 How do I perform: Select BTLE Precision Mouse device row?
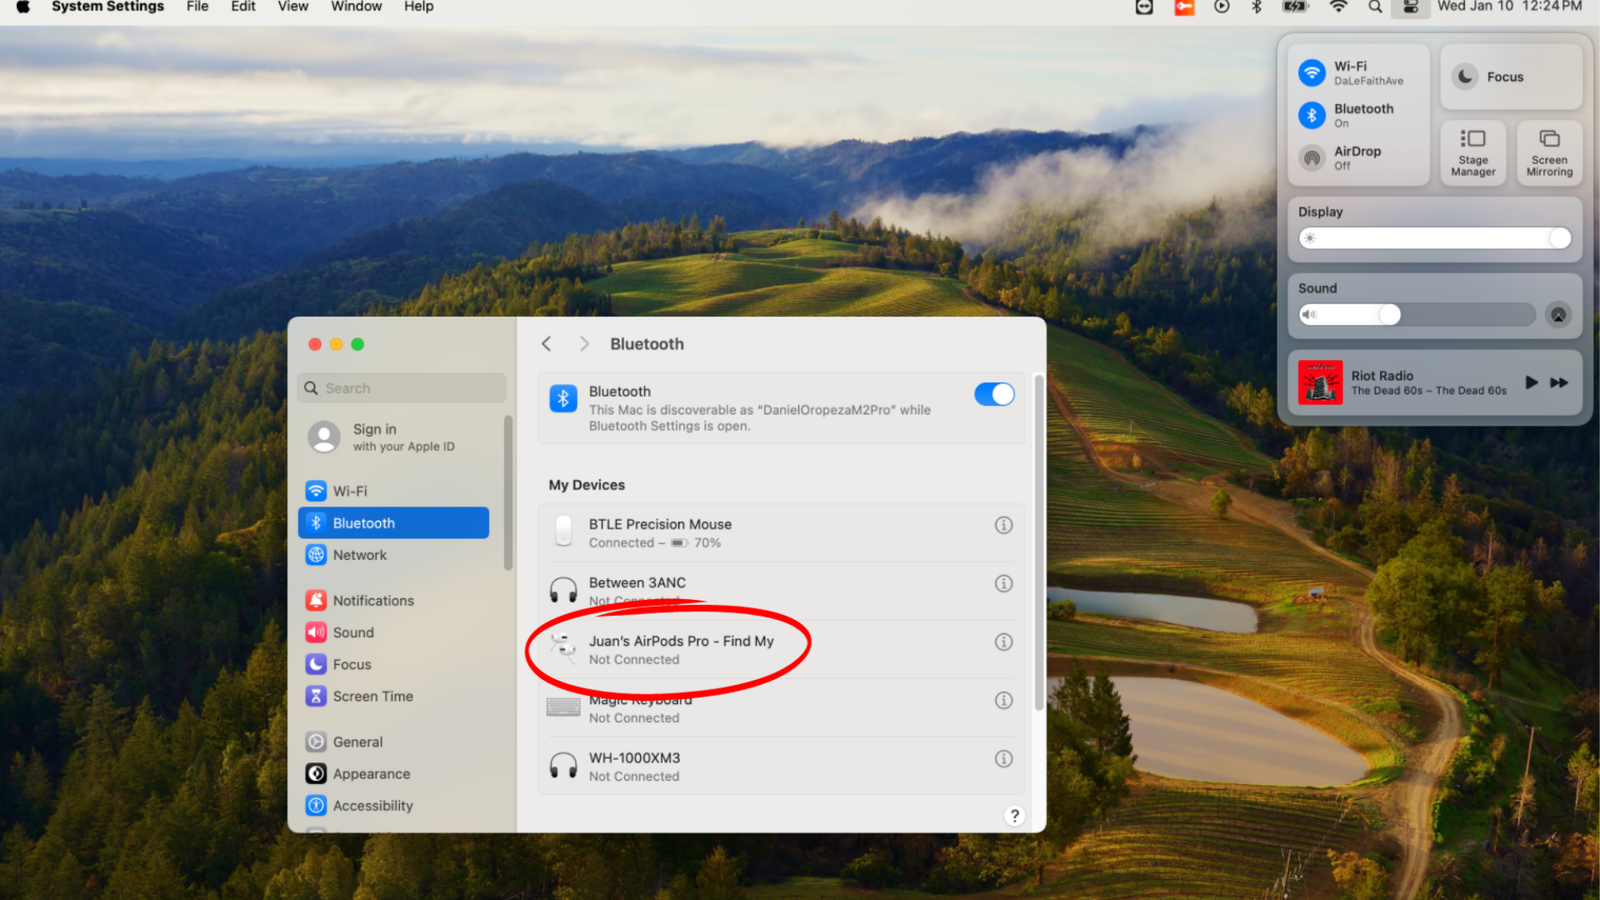pyautogui.click(x=782, y=533)
